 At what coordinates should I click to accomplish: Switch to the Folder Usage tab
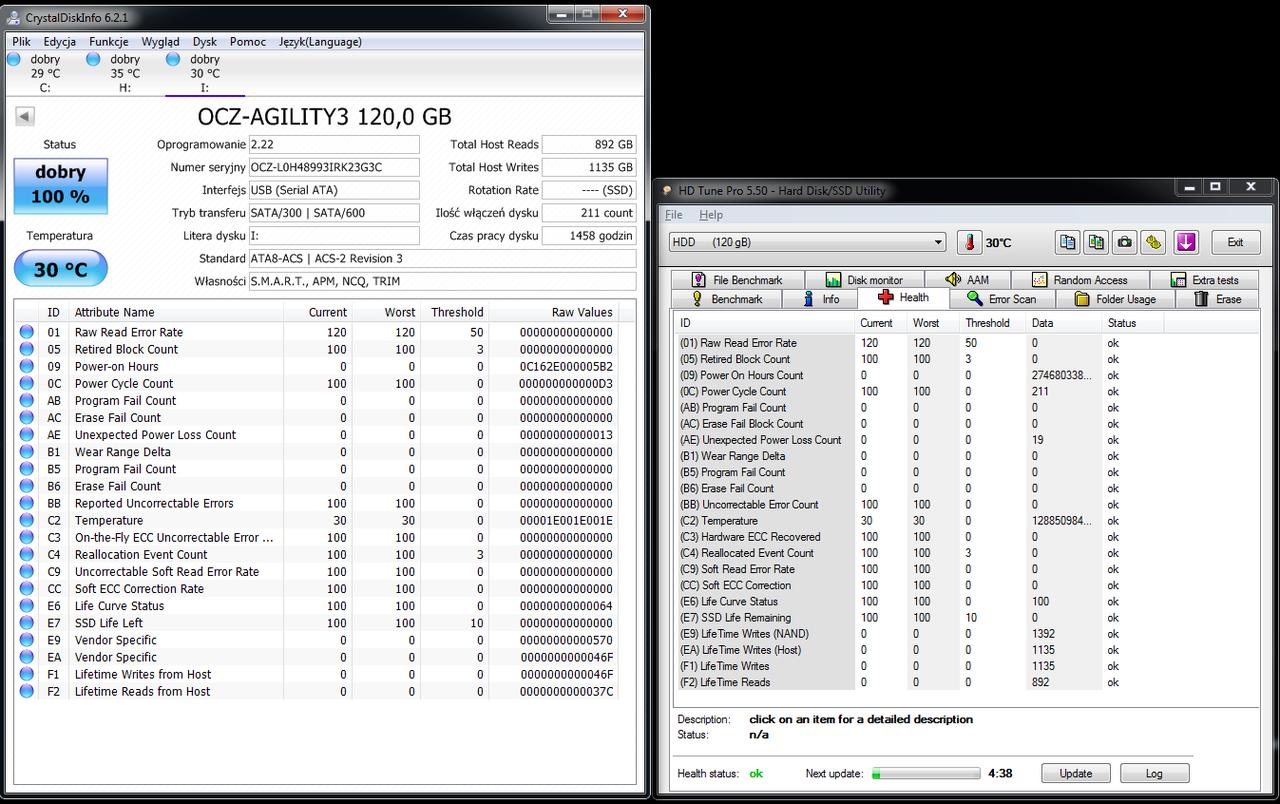[x=1115, y=299]
